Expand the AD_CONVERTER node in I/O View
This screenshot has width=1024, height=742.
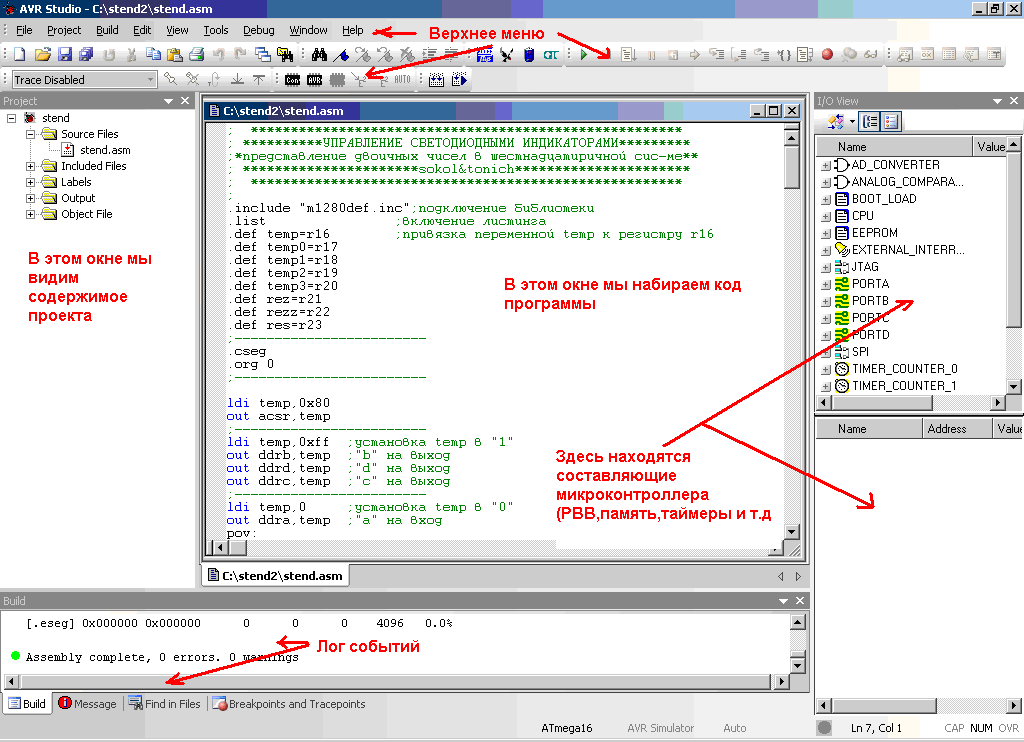click(x=825, y=166)
